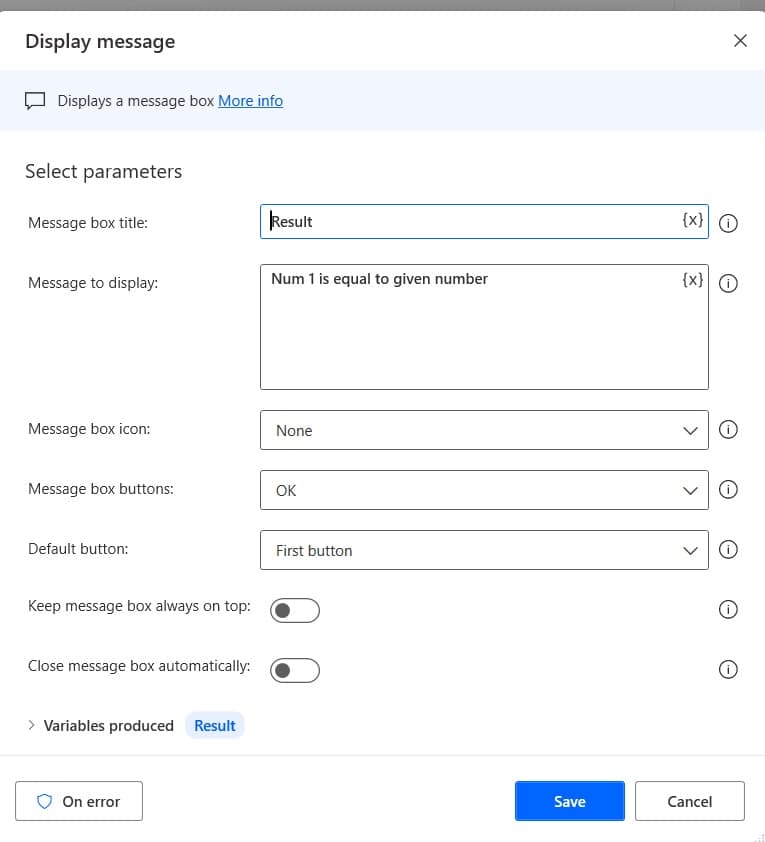Cancel the Display message dialog

click(690, 801)
